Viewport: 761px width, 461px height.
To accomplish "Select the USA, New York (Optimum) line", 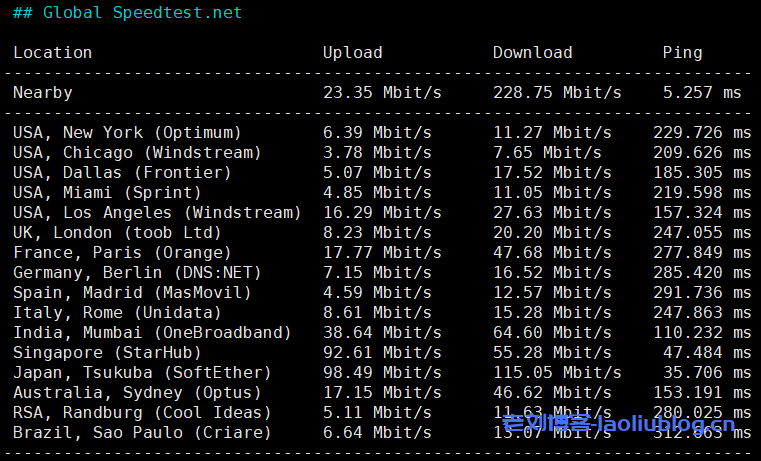I will coord(127,133).
